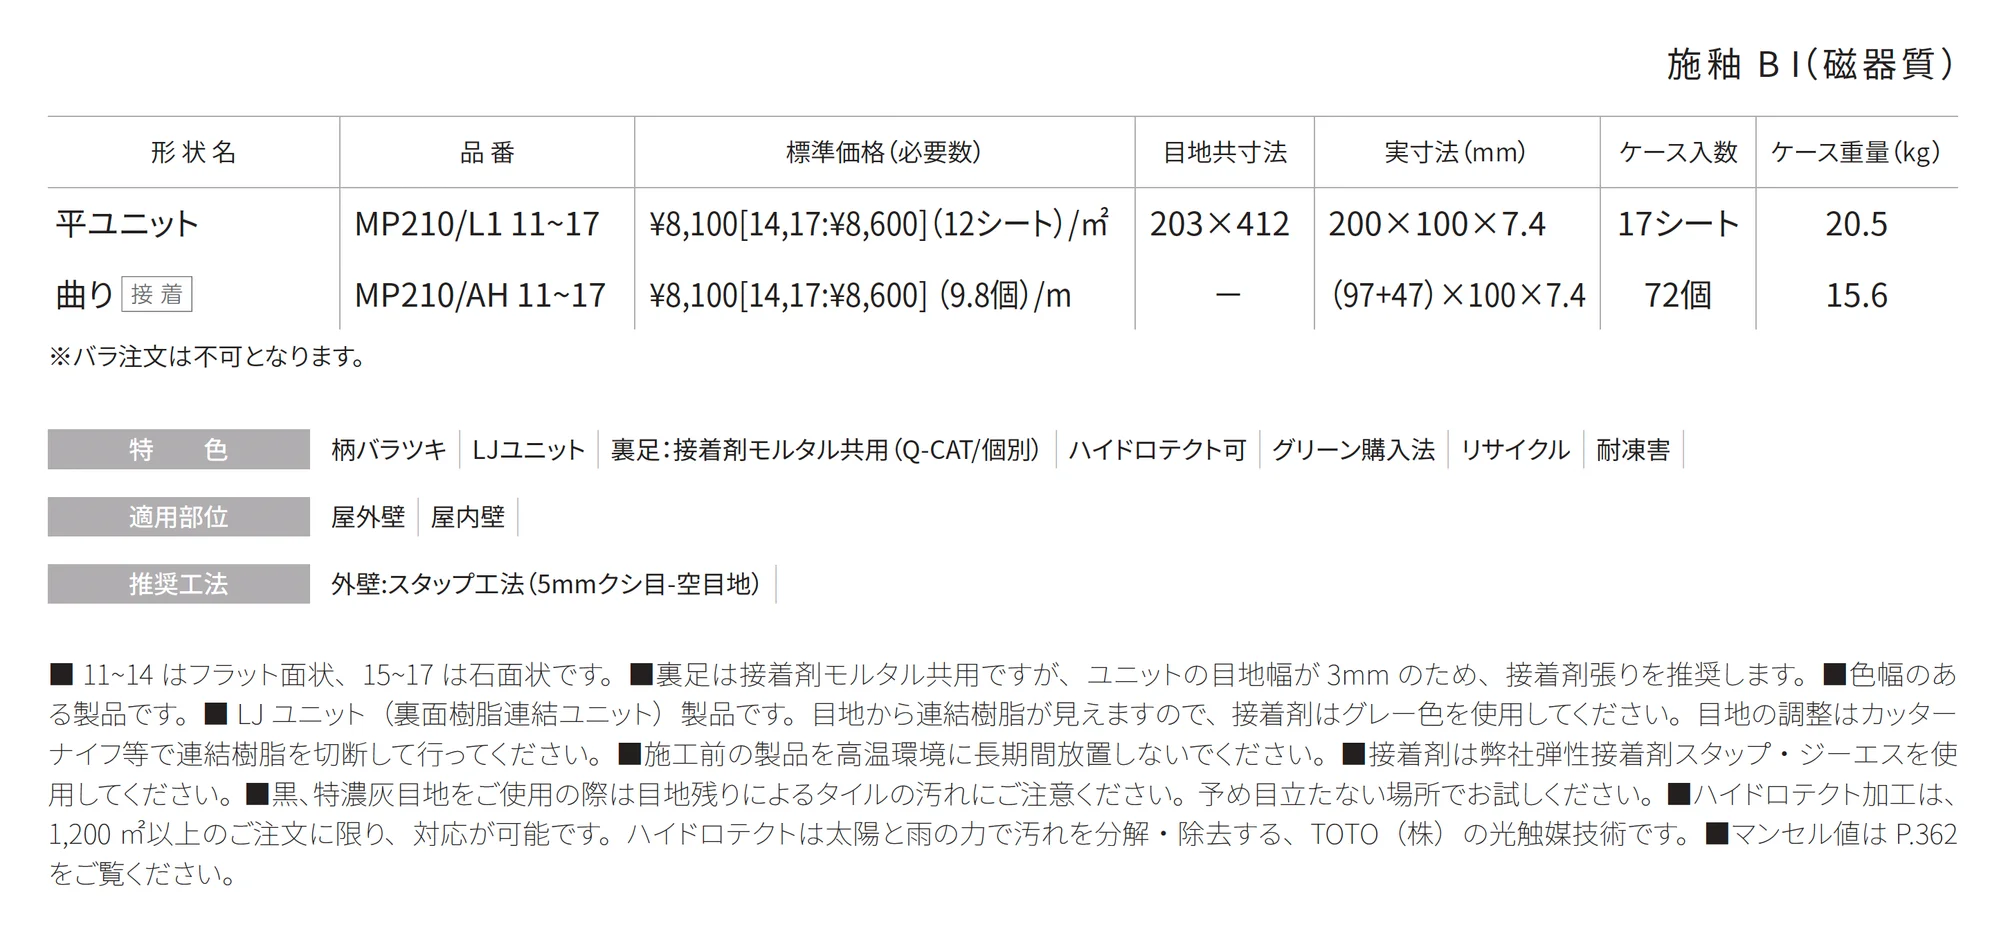This screenshot has height=929, width=1999.
Task: Click the 17シート case count
Action: tap(1678, 223)
